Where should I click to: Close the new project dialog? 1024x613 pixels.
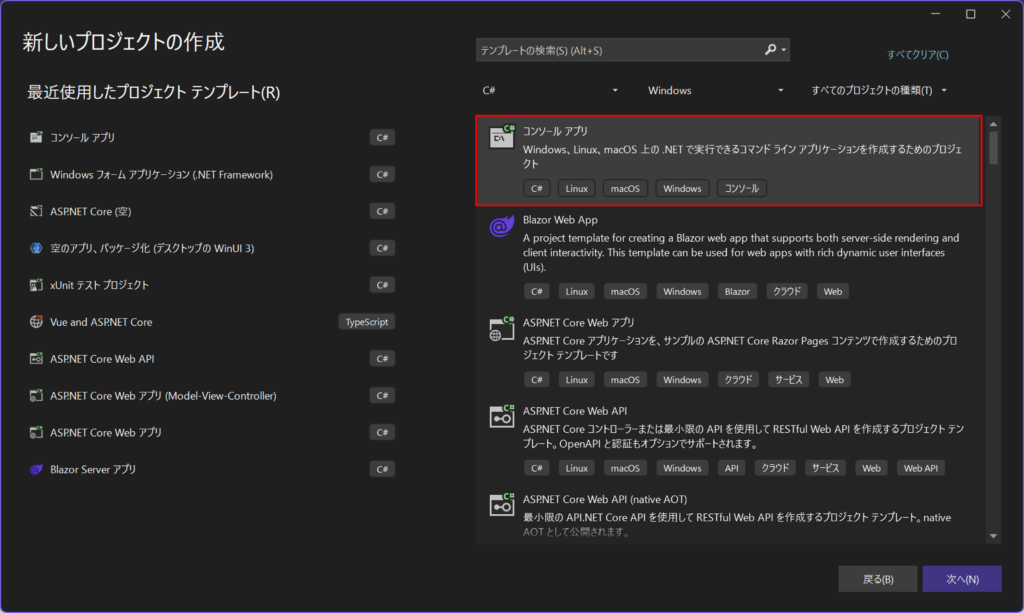[x=1006, y=14]
